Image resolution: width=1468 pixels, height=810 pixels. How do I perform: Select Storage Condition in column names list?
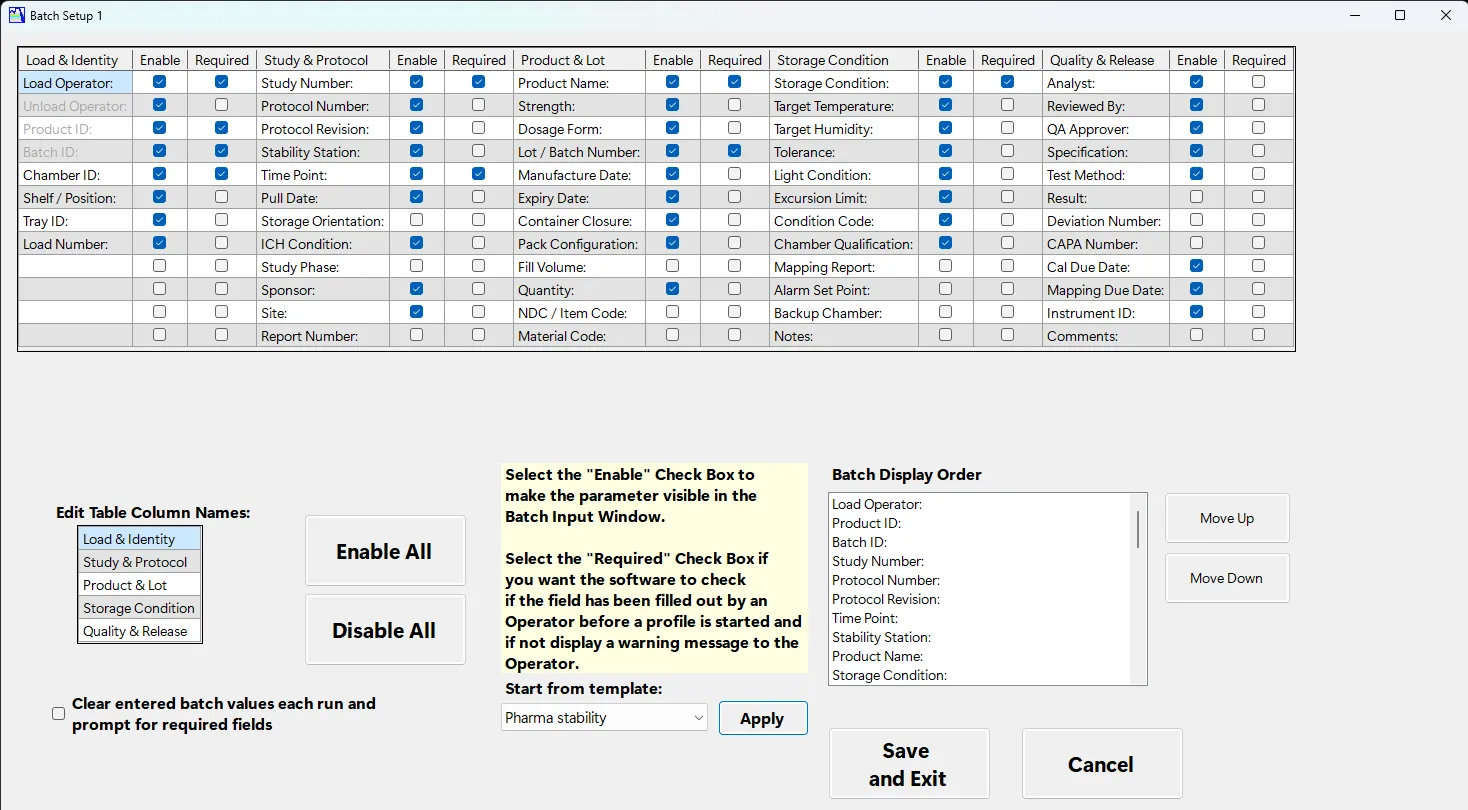click(x=140, y=608)
